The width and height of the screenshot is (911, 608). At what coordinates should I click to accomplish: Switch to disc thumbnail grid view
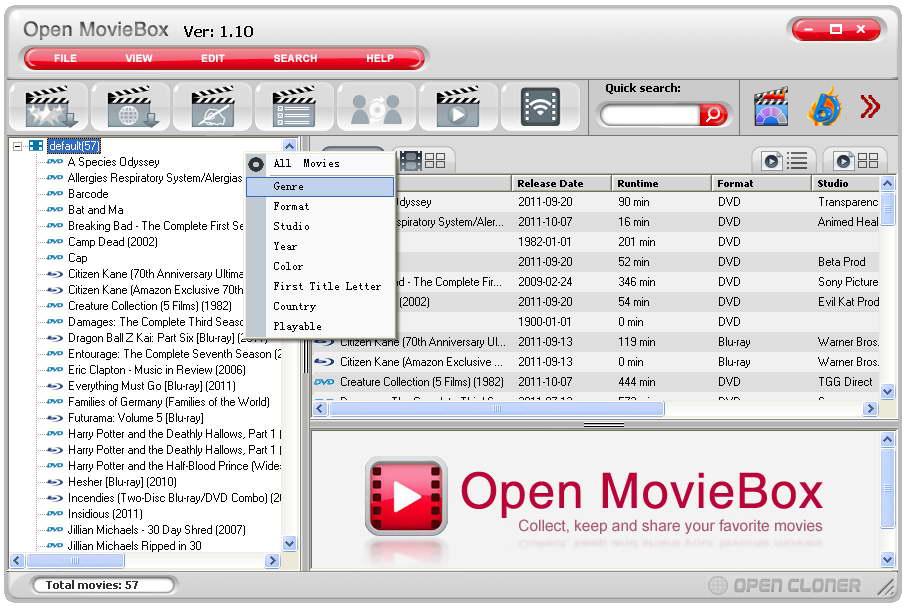(856, 160)
